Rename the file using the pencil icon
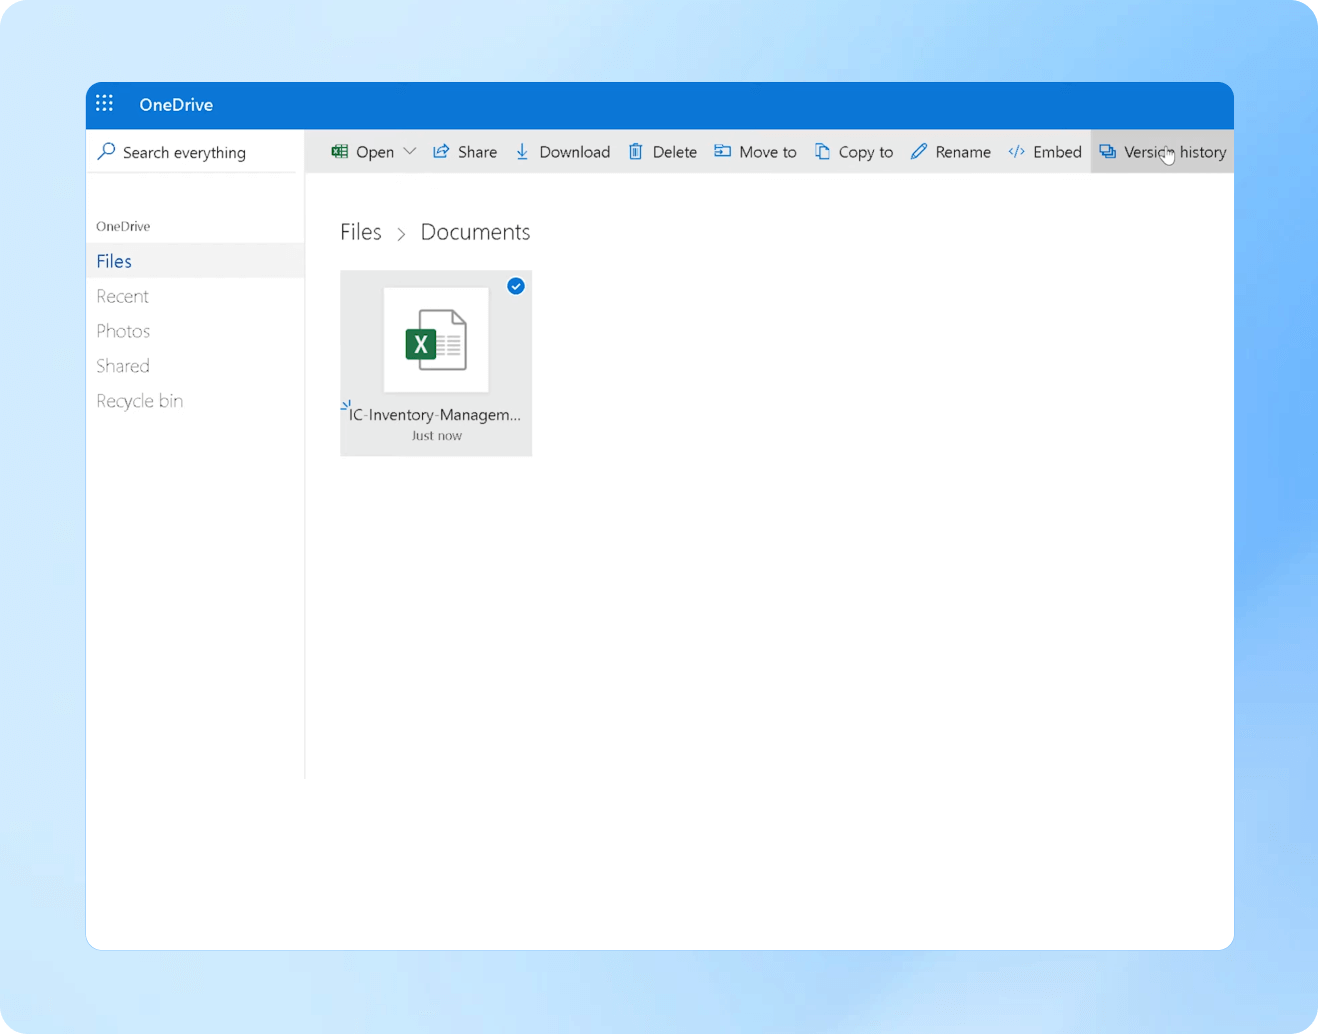This screenshot has width=1318, height=1034. pyautogui.click(x=919, y=151)
